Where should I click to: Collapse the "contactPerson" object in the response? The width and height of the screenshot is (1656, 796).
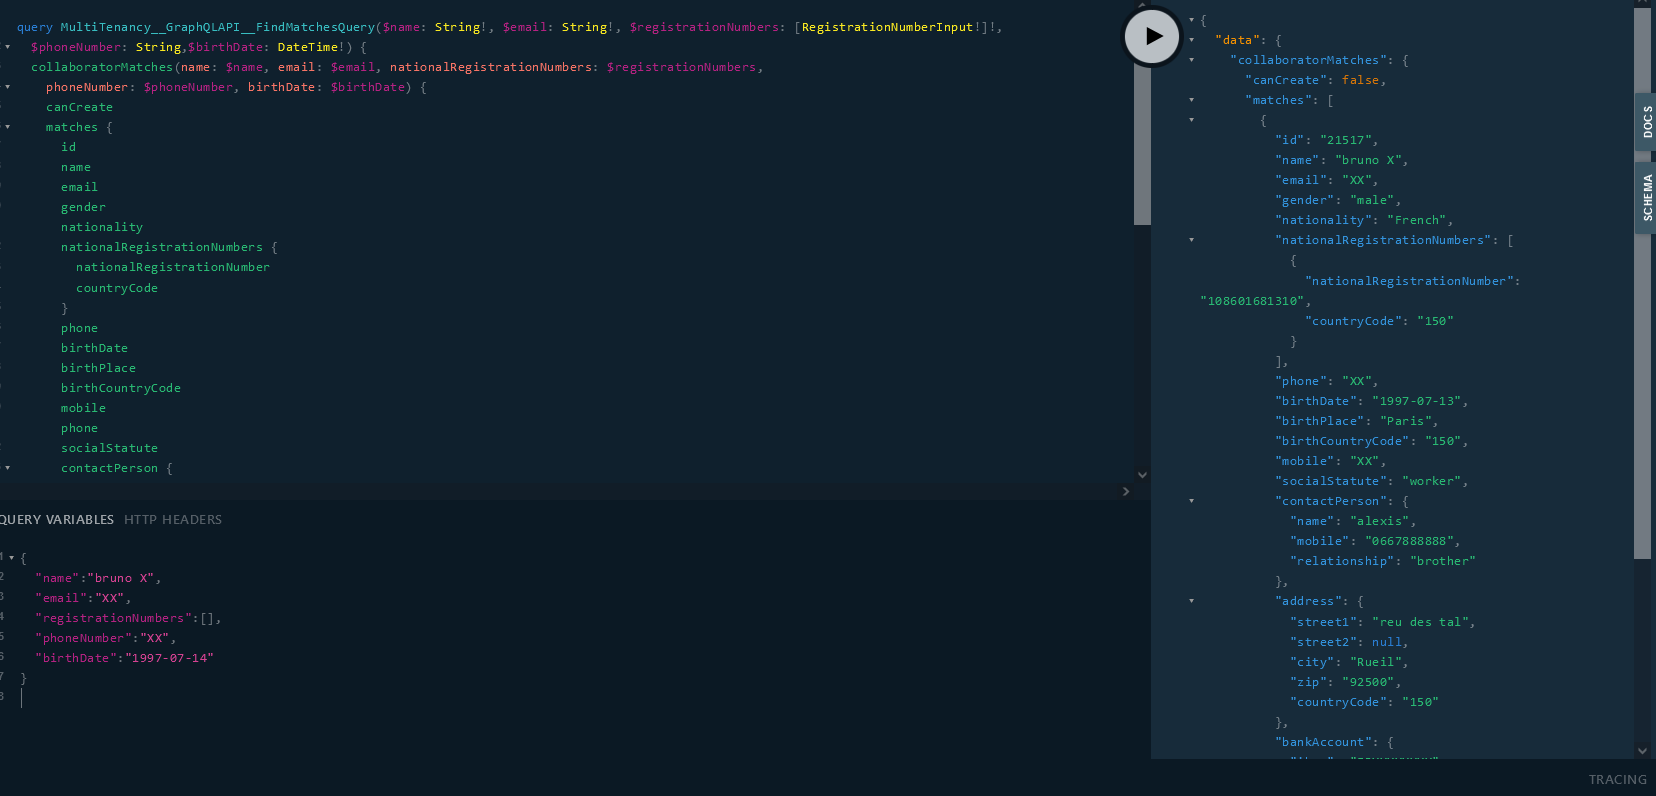[1191, 501]
